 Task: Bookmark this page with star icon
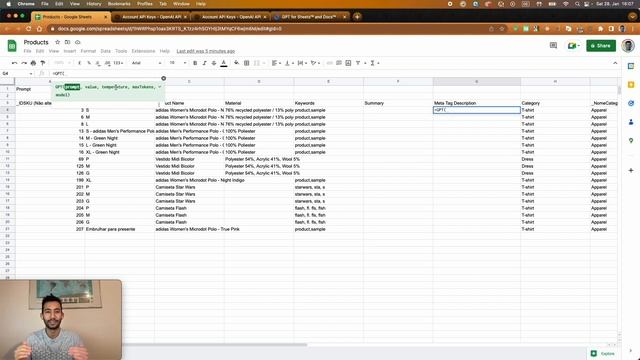click(x=502, y=29)
